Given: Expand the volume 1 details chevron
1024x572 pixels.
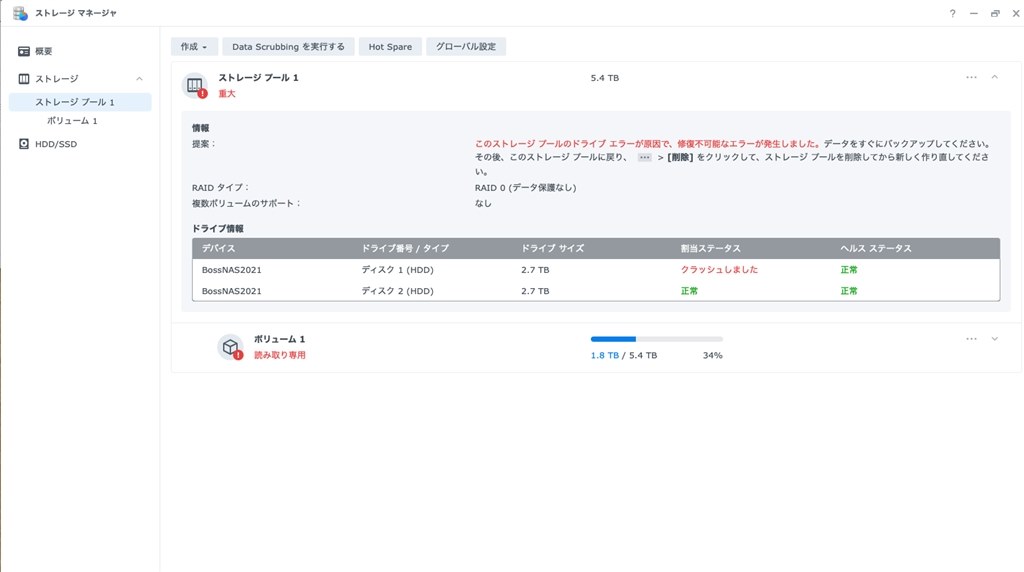Looking at the screenshot, I should pos(995,339).
